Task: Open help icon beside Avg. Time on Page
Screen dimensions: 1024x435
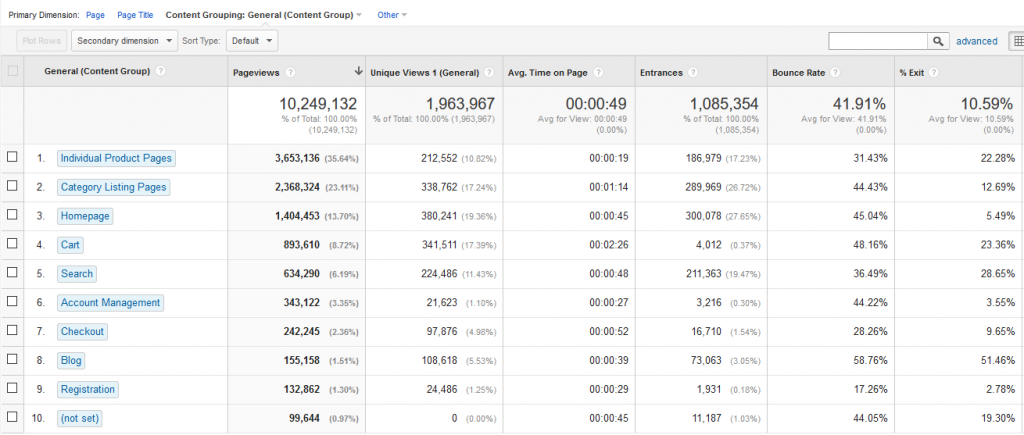Action: [598, 73]
